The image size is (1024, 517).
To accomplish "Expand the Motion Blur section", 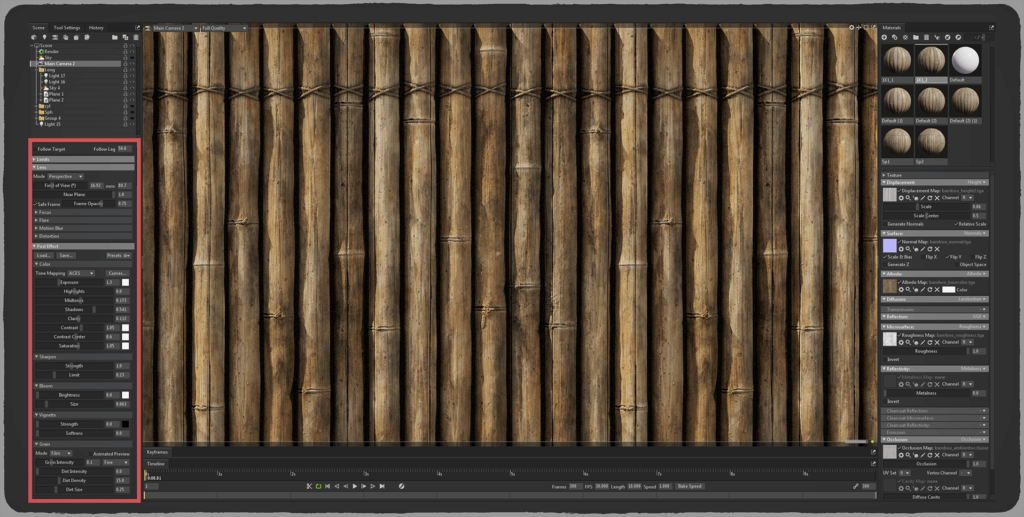I will click(84, 228).
